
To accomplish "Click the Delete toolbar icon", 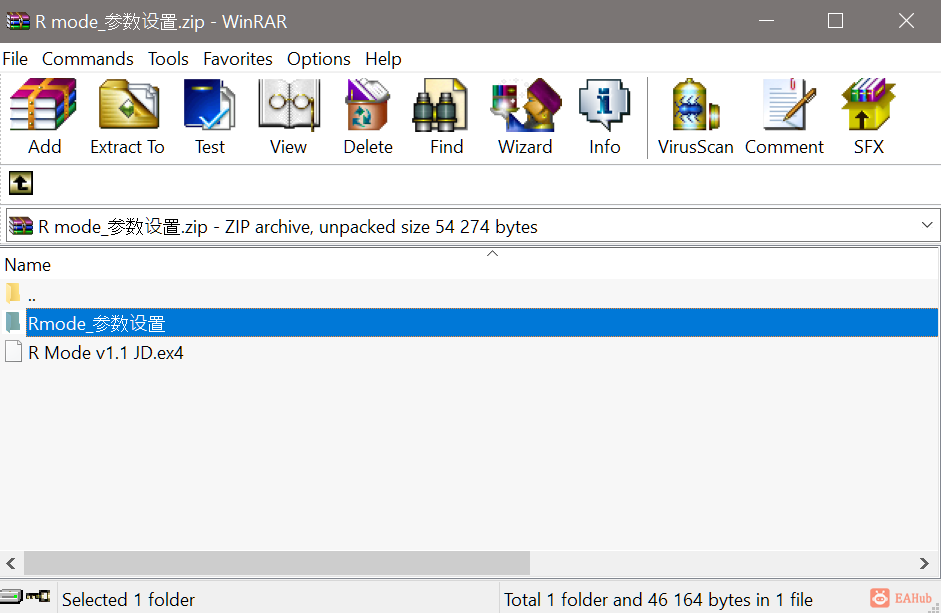I will [x=367, y=104].
